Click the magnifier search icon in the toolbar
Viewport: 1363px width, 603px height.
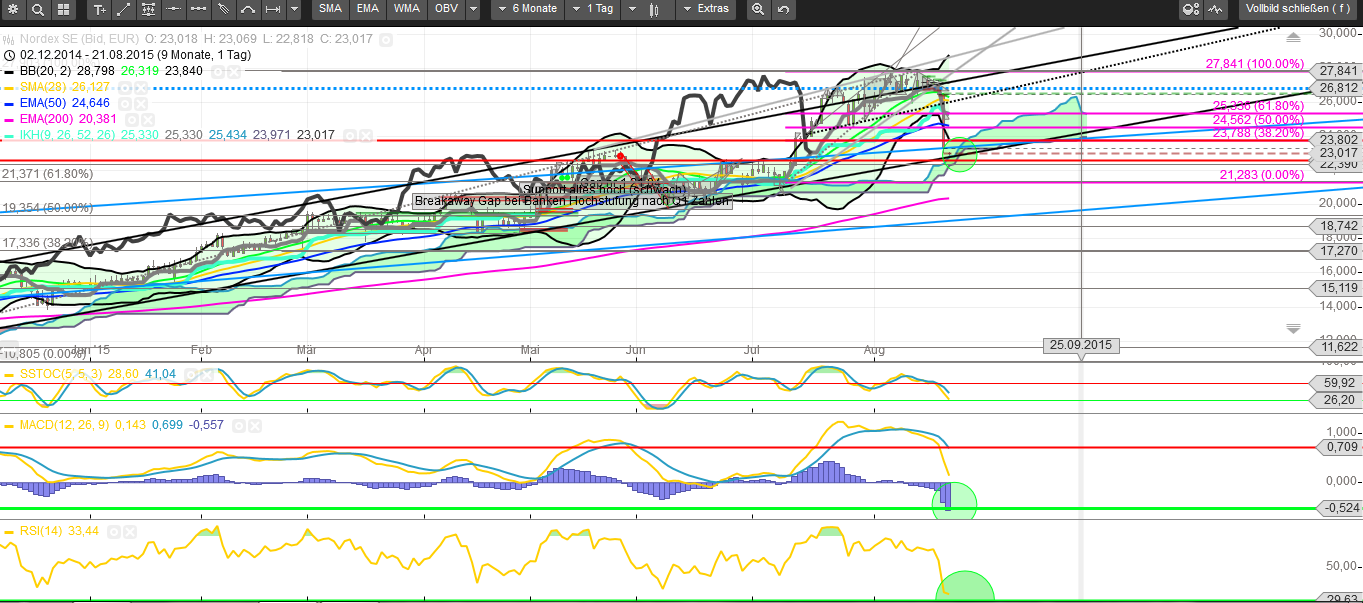pos(38,10)
